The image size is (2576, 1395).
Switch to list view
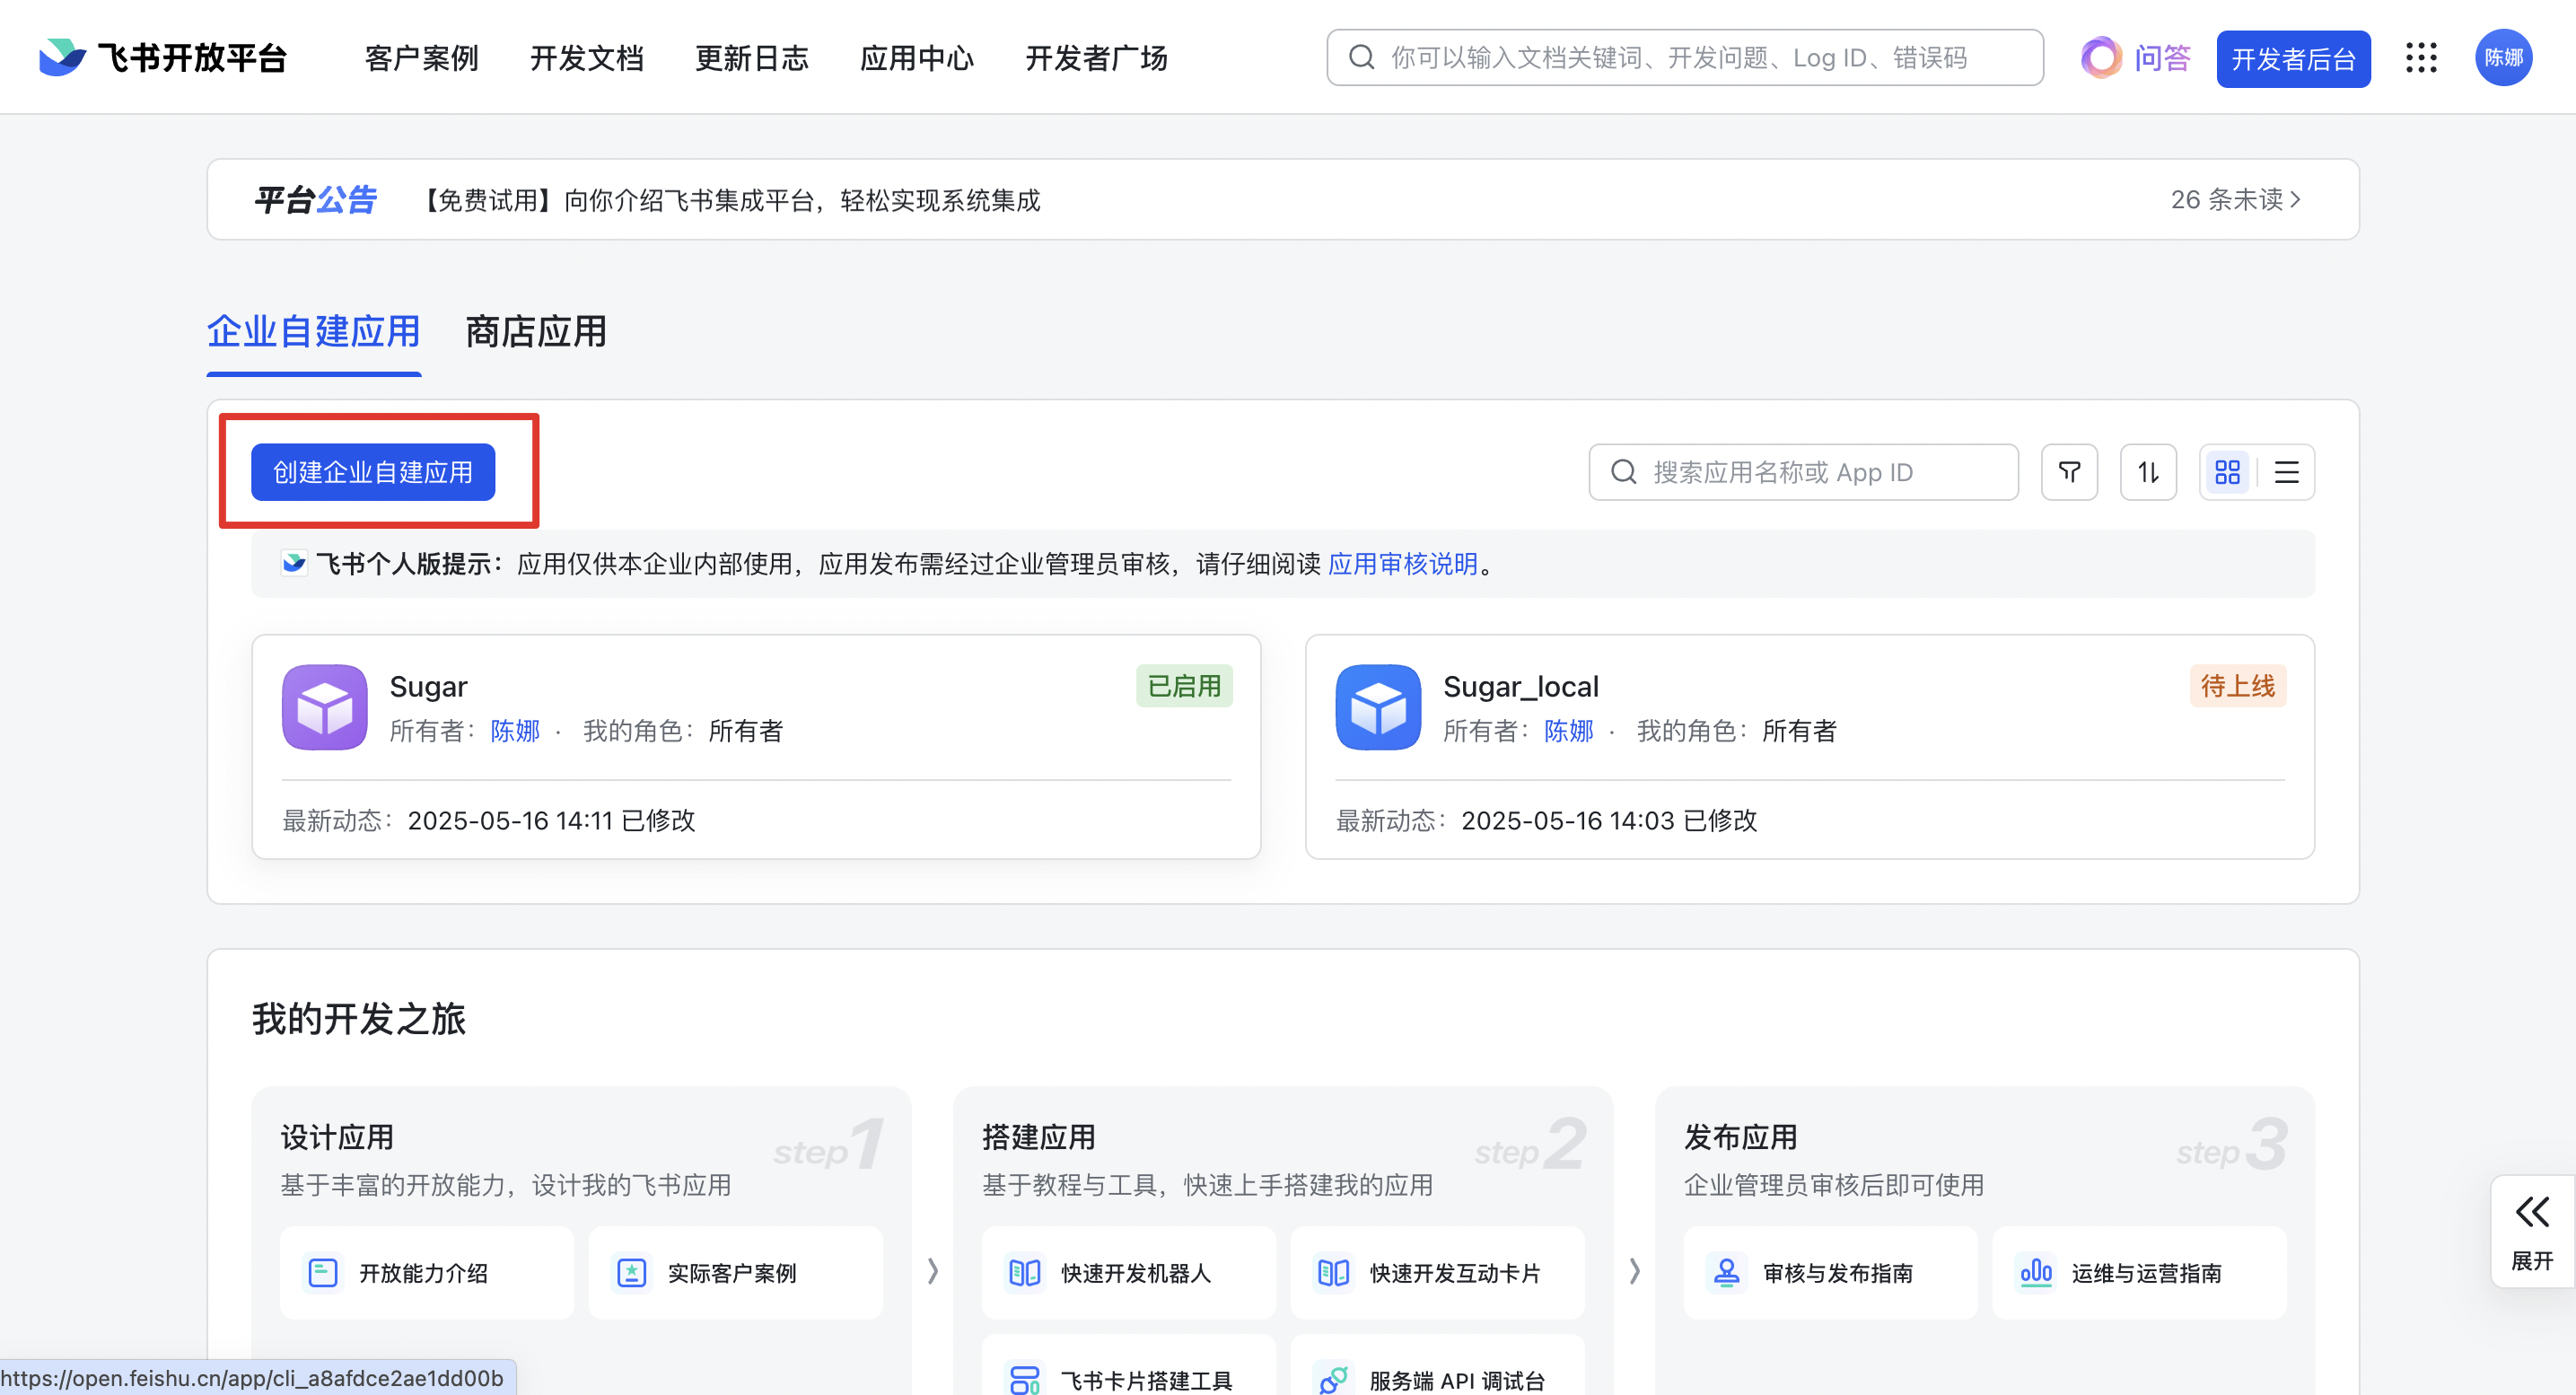[2286, 472]
